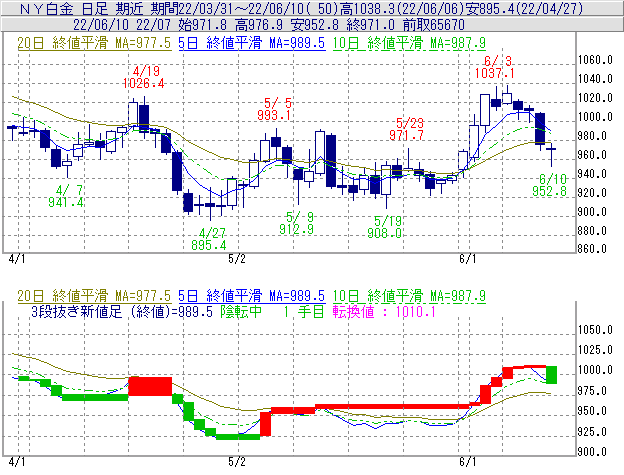
Task: Click the 3段抜き新値足 (終値)=989.5 label
Action: click(x=122, y=311)
